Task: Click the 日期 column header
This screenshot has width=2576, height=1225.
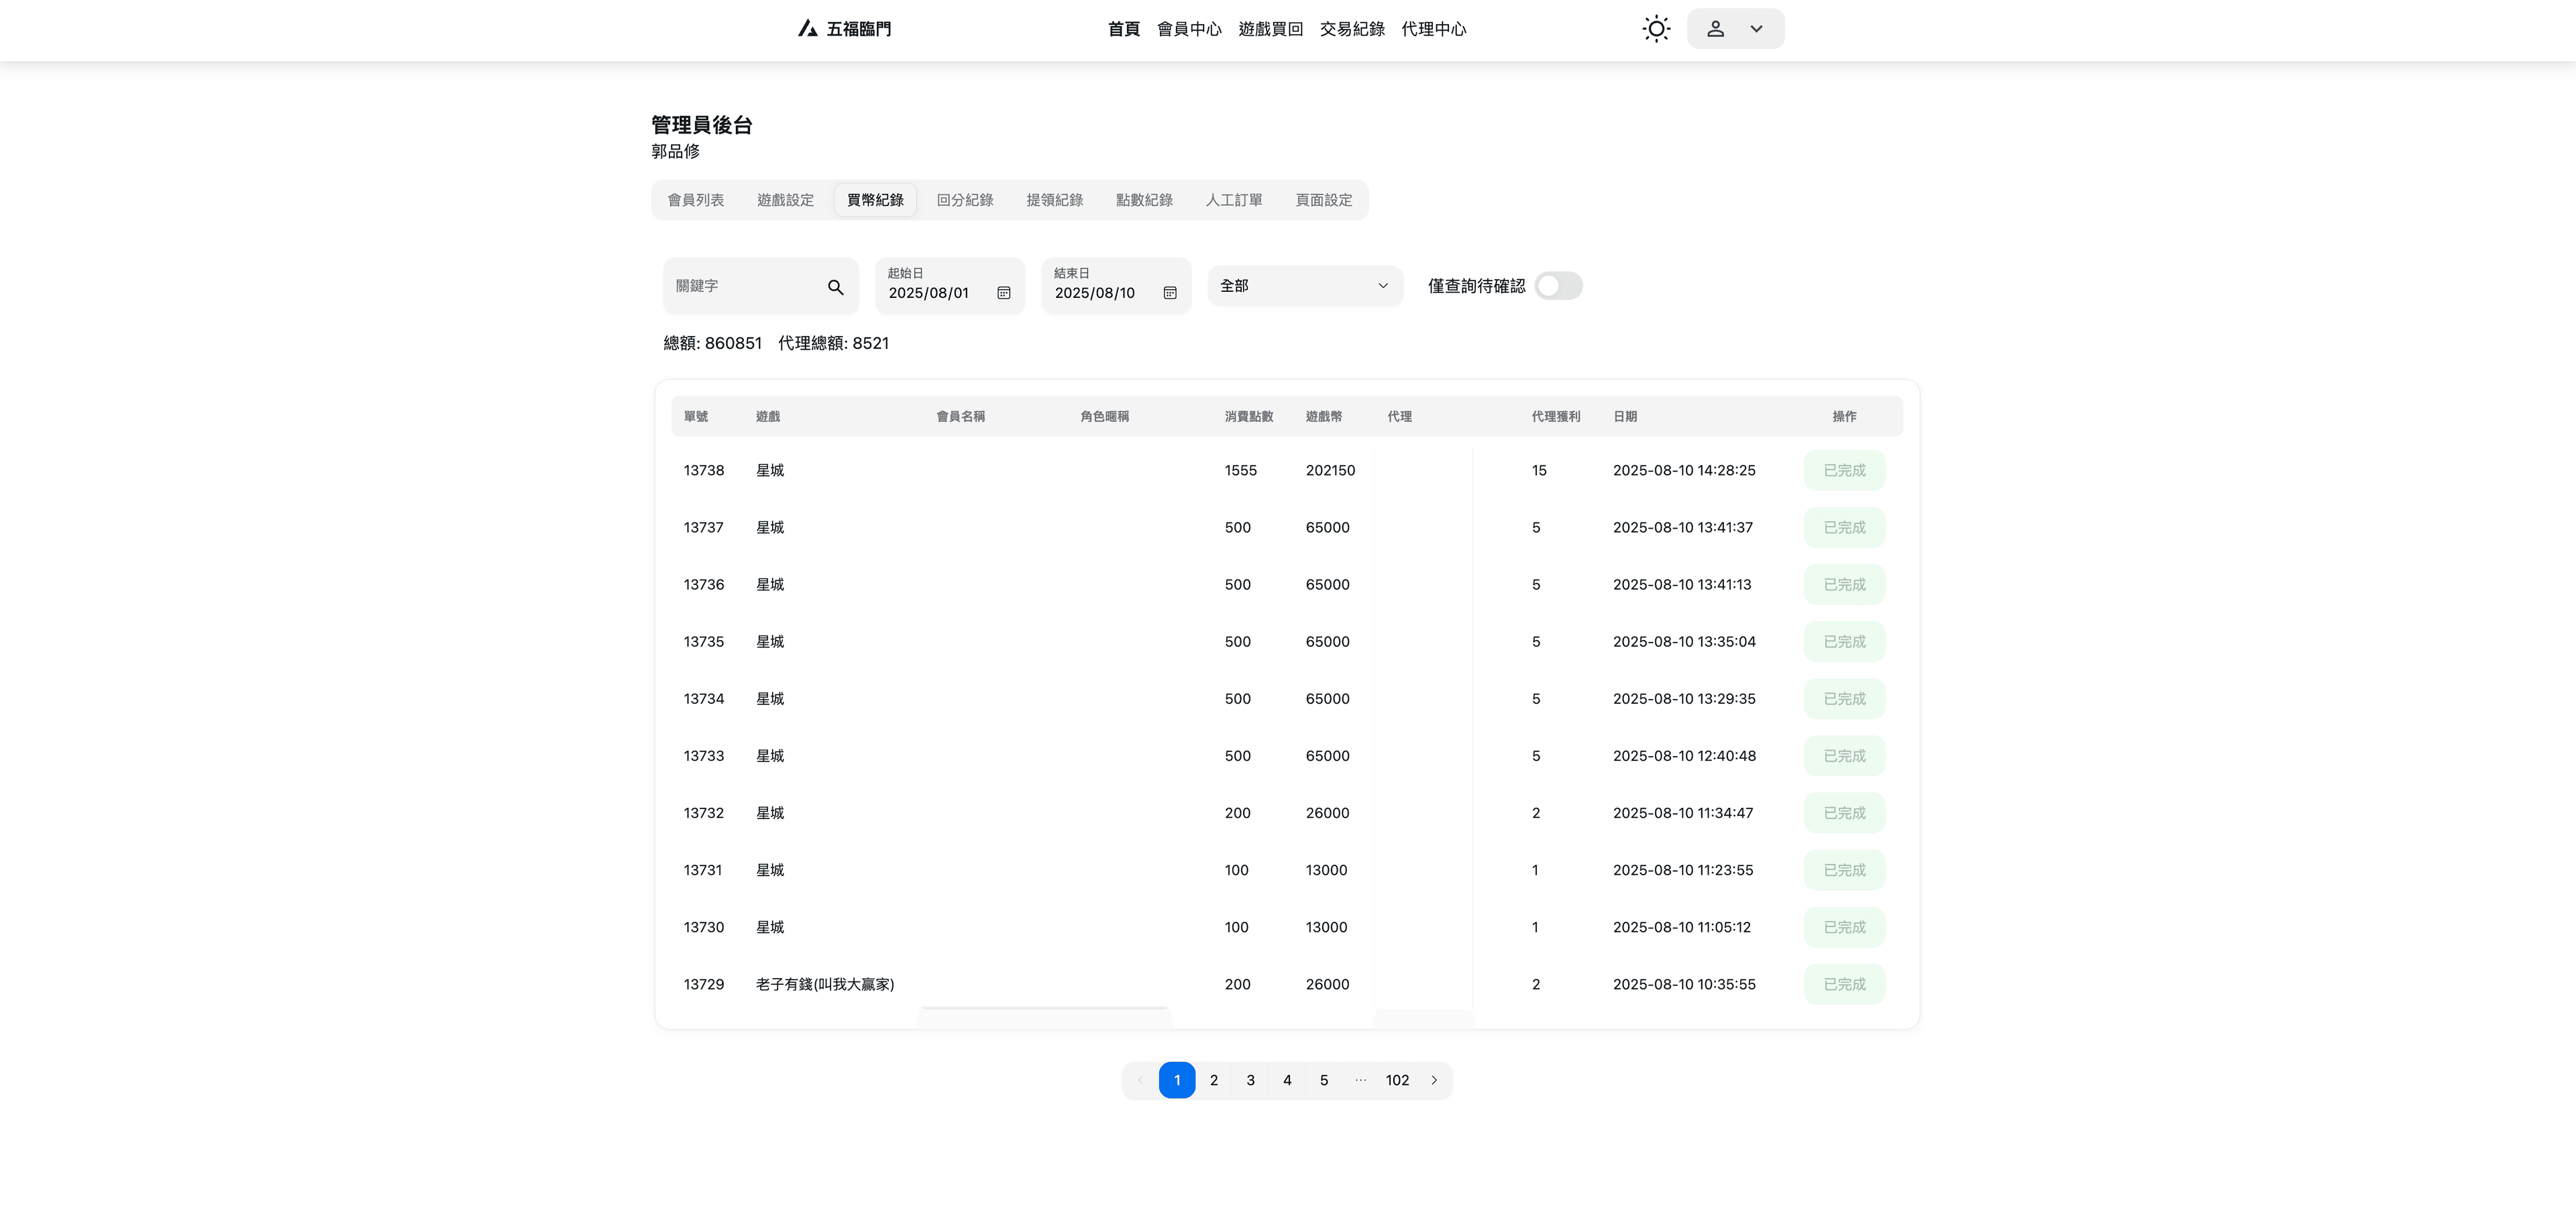Action: point(1625,416)
